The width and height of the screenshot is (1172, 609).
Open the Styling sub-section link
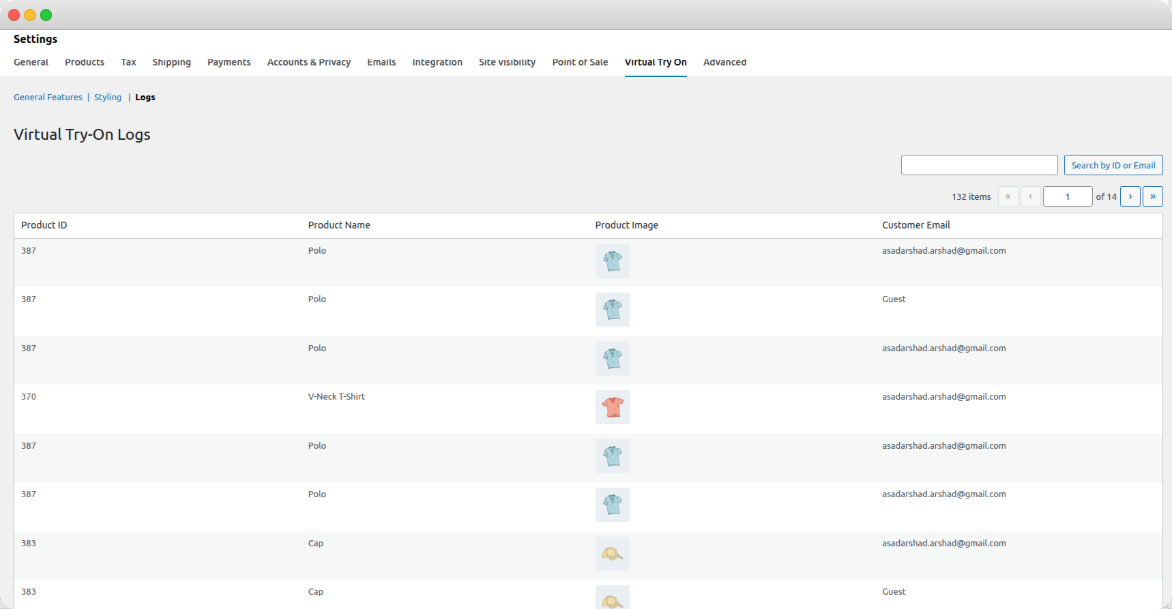point(108,97)
